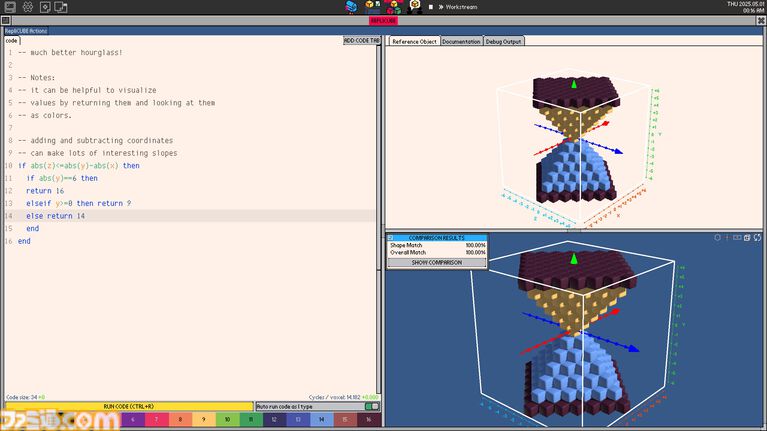Open the Debug Output tab
This screenshot has height=431, width=767.
[503, 42]
